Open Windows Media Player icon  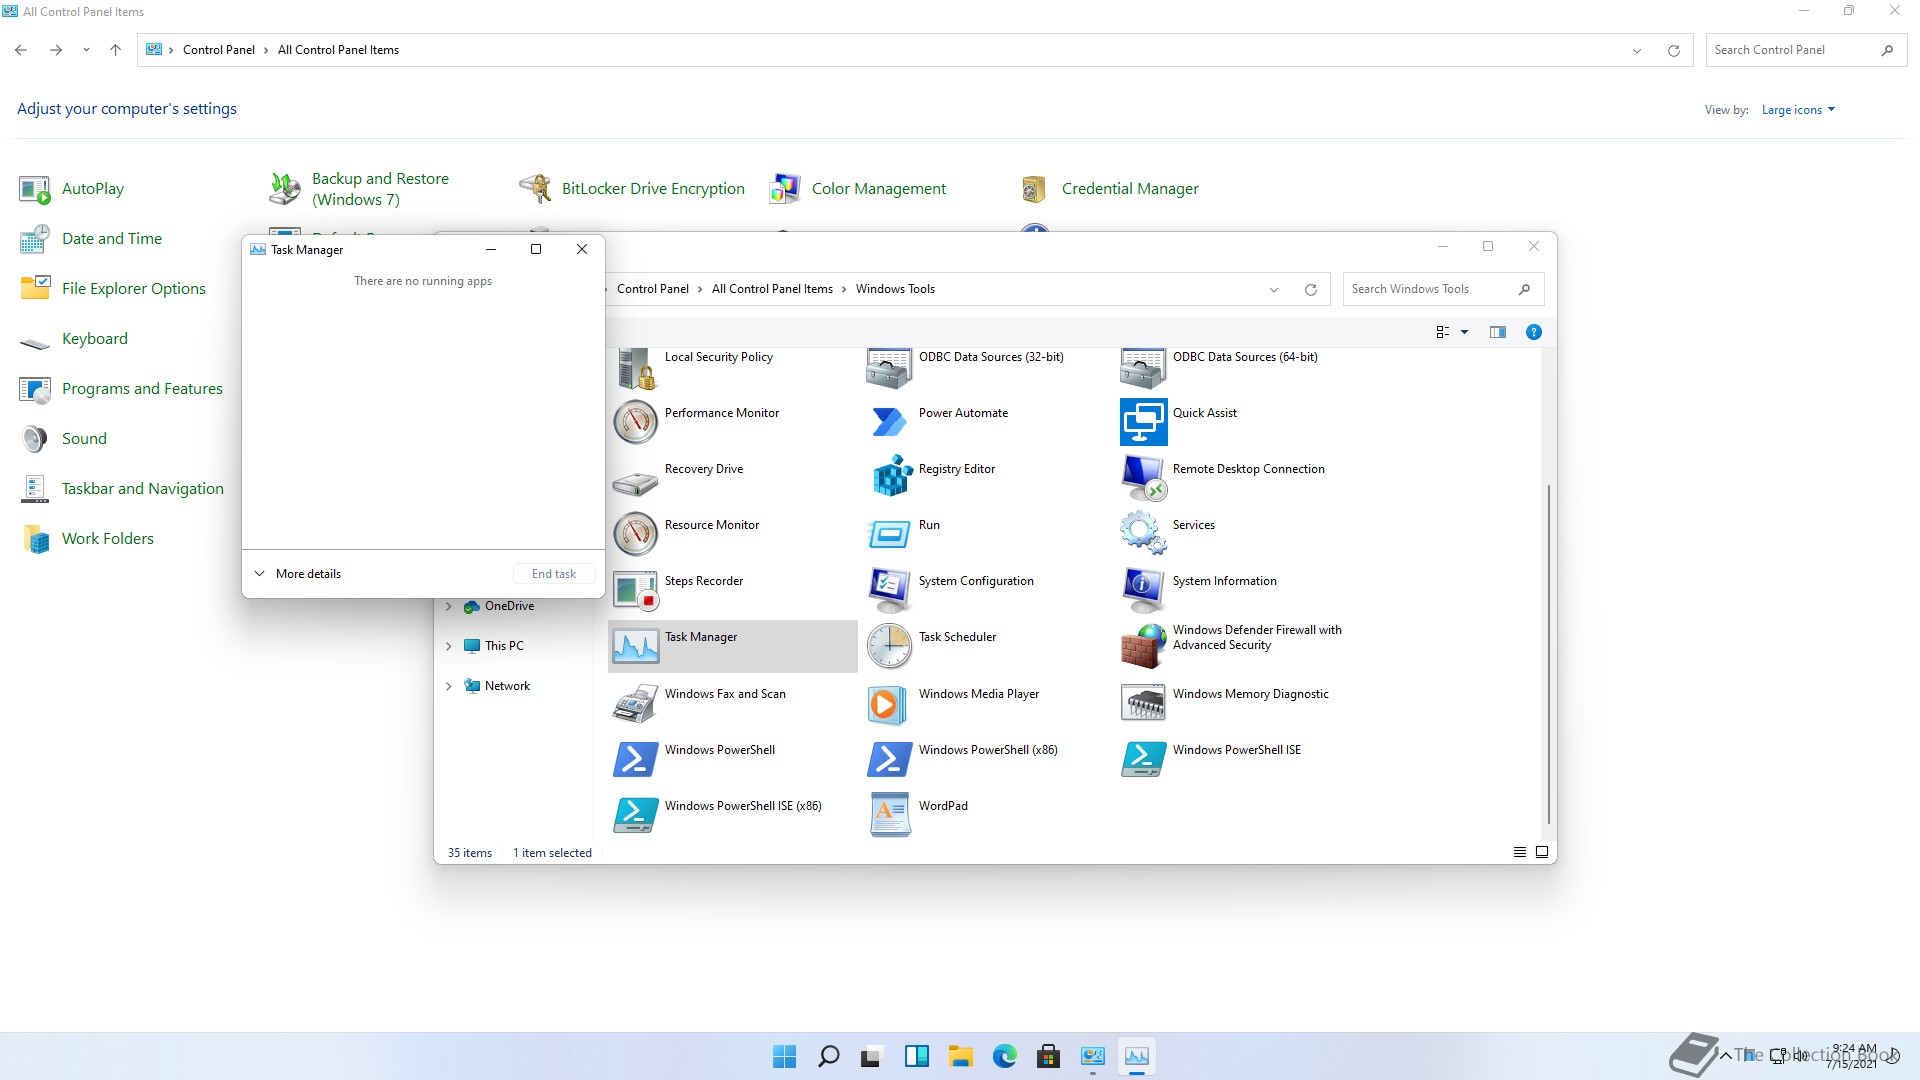pyautogui.click(x=888, y=704)
